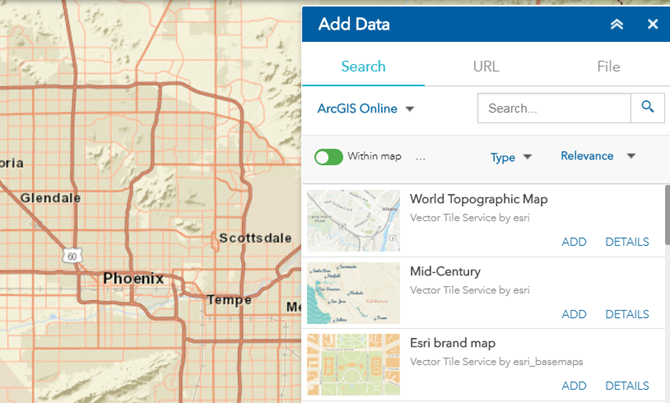The image size is (670, 403).
Task: Click inside the Search text field
Action: 553,108
